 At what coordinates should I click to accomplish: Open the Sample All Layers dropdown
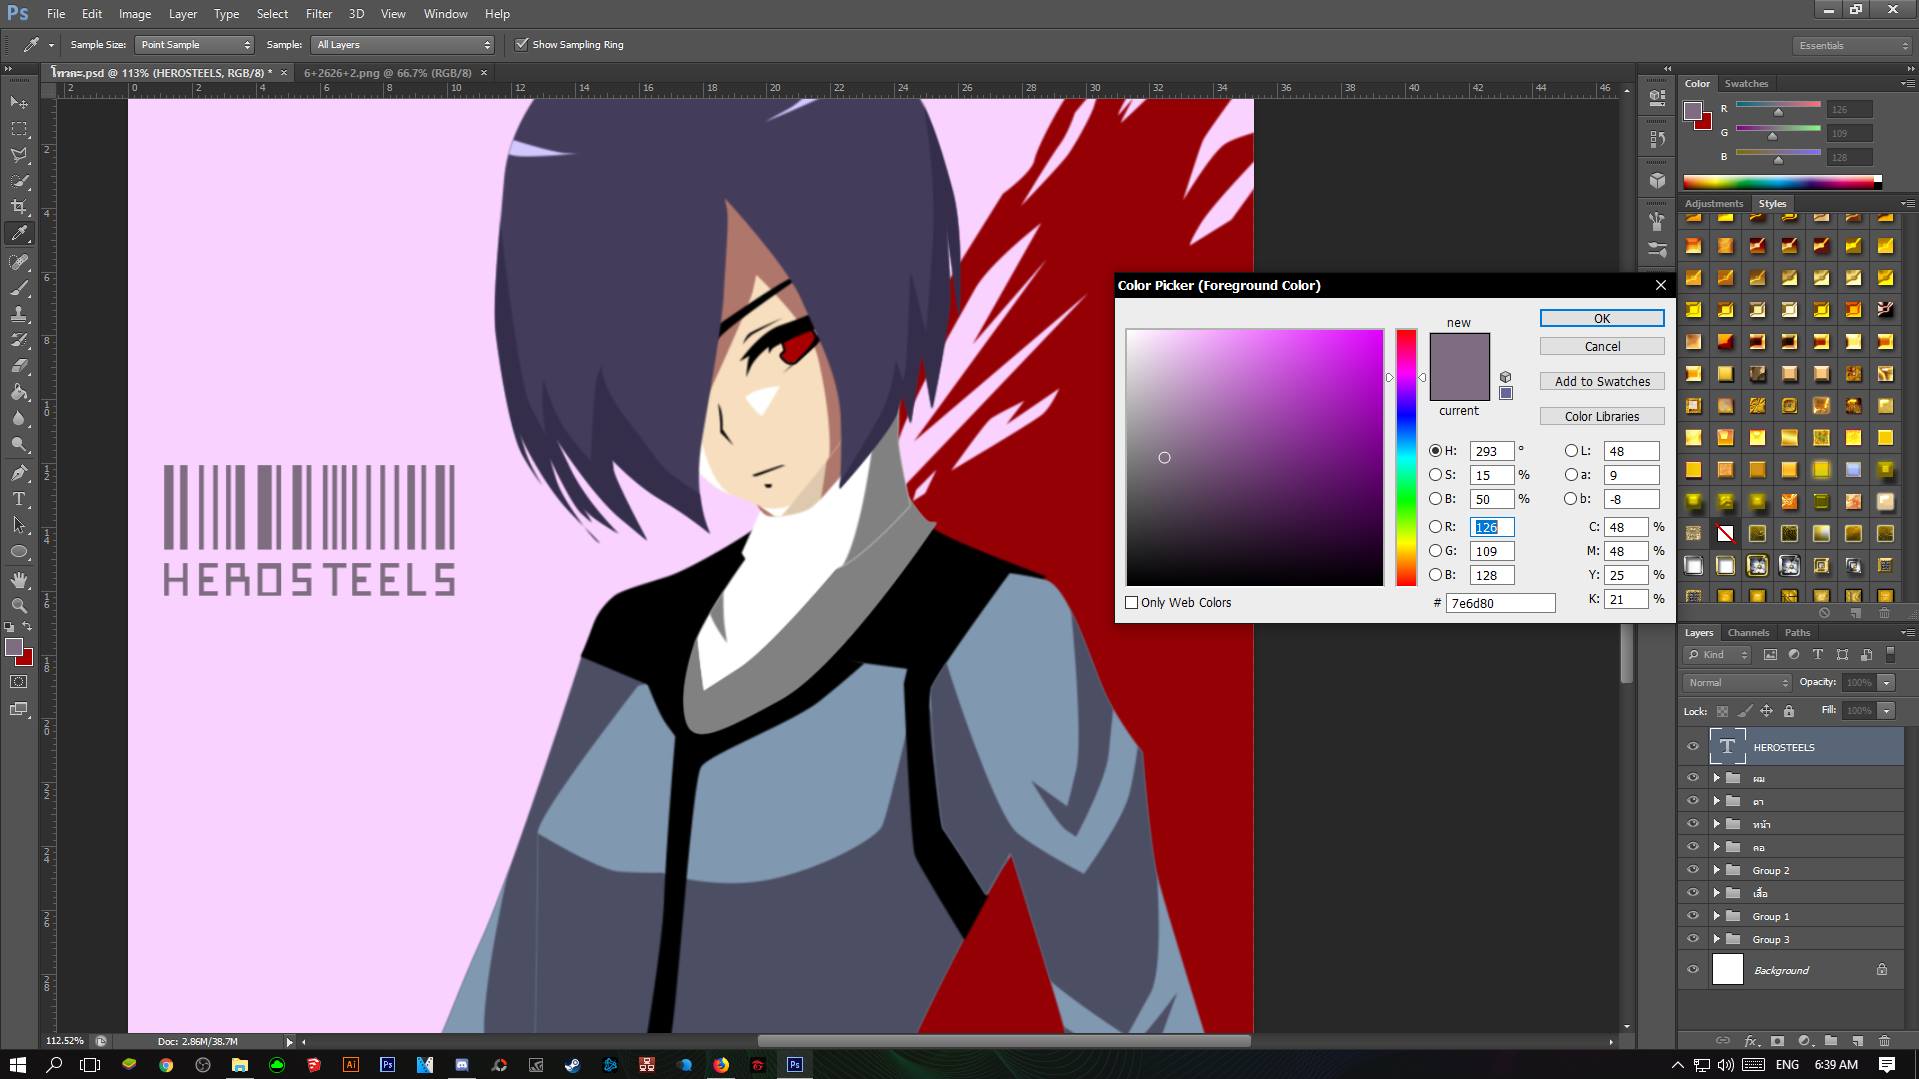[403, 44]
